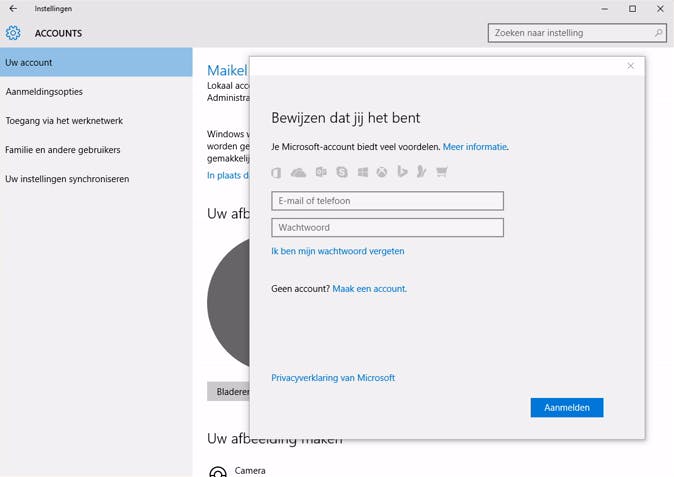The height and width of the screenshot is (477, 674).
Task: Focus the Wachtwoord field
Action: (387, 227)
